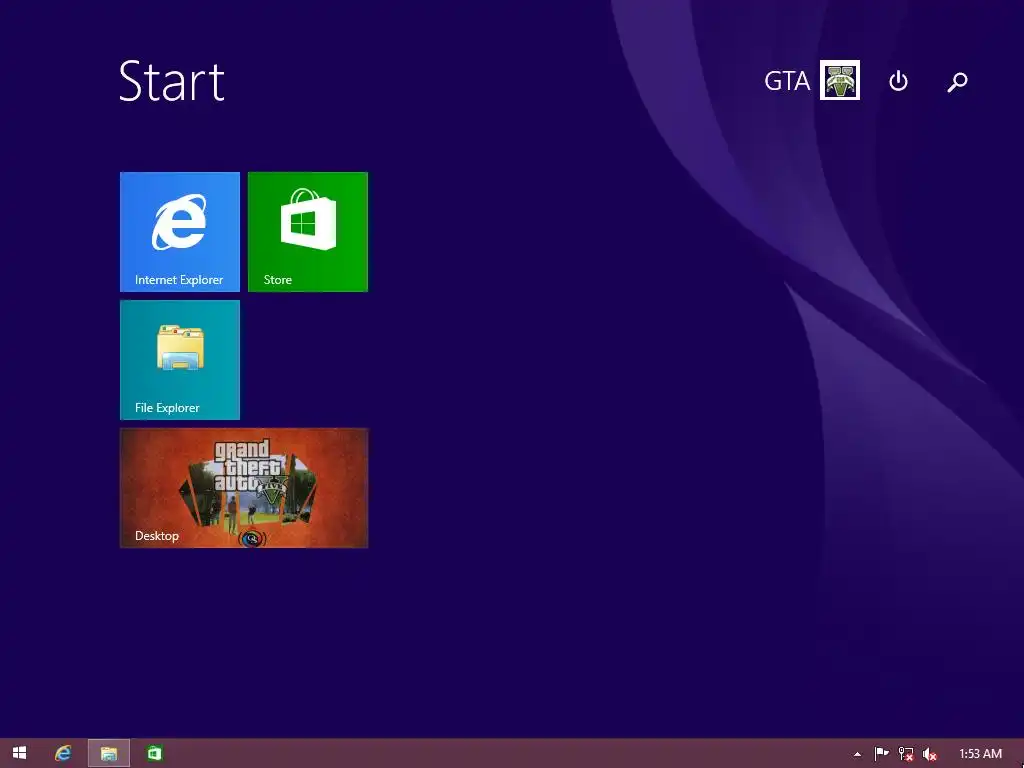Open the File Explorer tile

click(x=180, y=360)
